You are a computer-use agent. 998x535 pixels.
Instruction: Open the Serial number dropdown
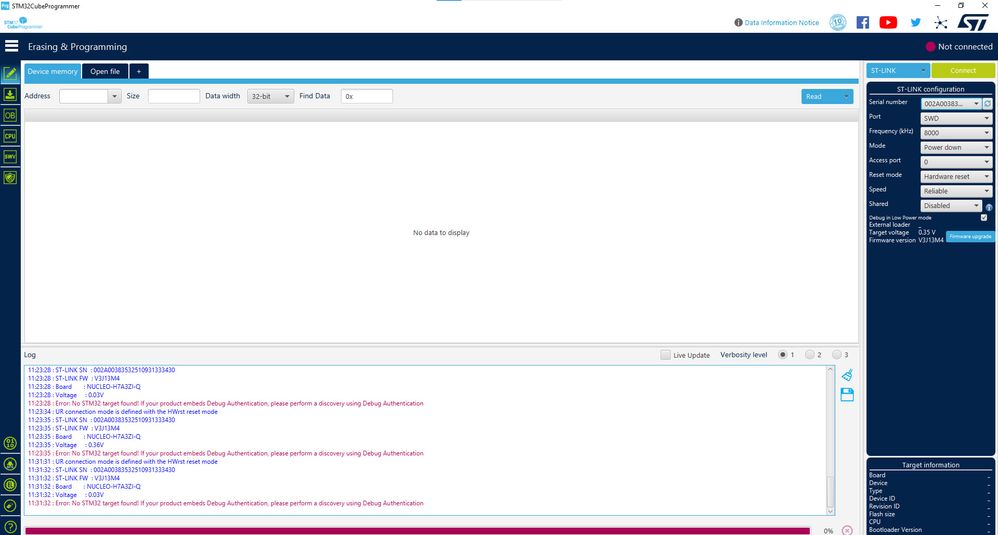(951, 103)
